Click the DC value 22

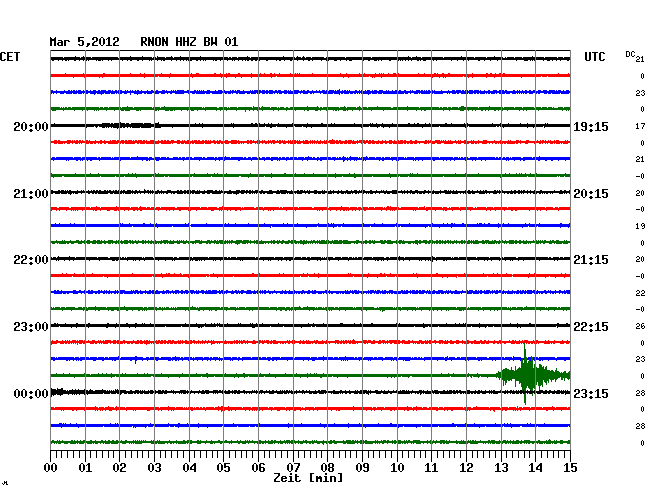pos(640,293)
